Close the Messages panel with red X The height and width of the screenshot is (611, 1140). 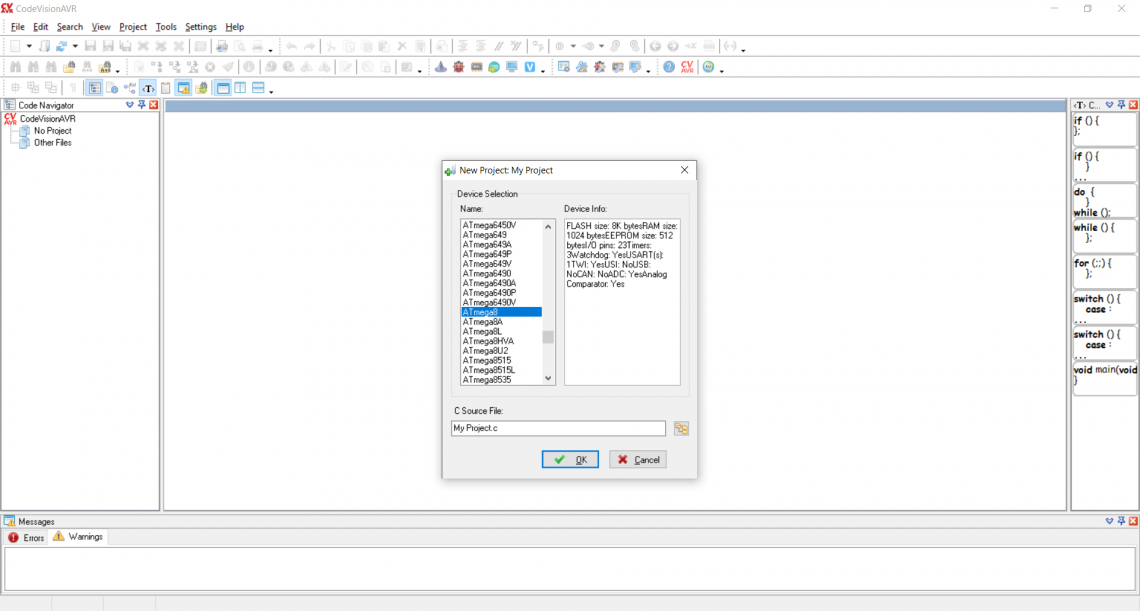click(1133, 521)
